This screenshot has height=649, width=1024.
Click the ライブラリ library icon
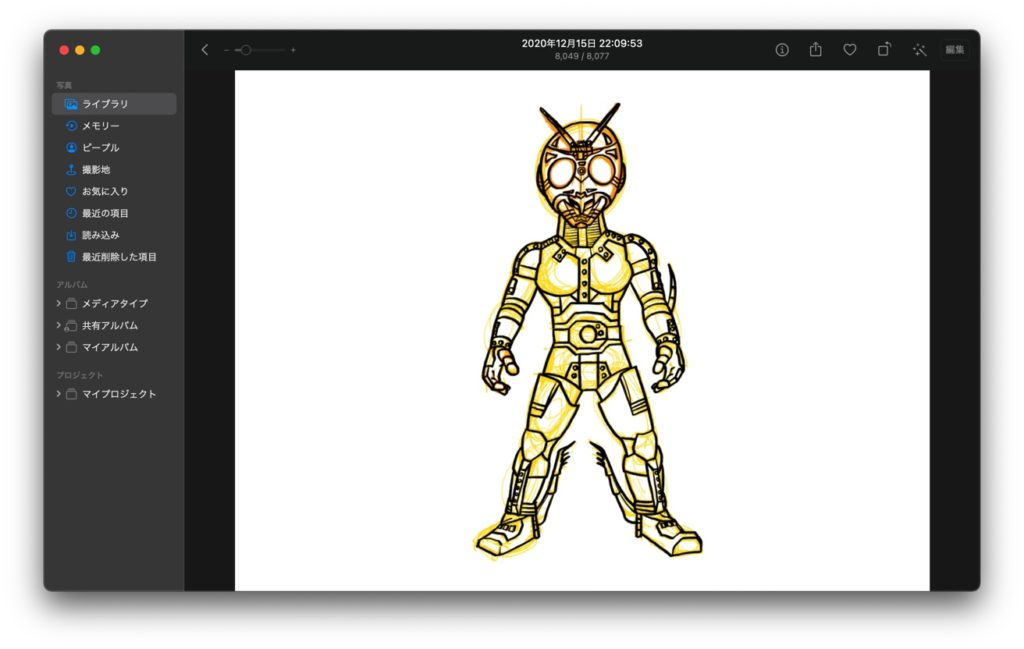pos(71,104)
